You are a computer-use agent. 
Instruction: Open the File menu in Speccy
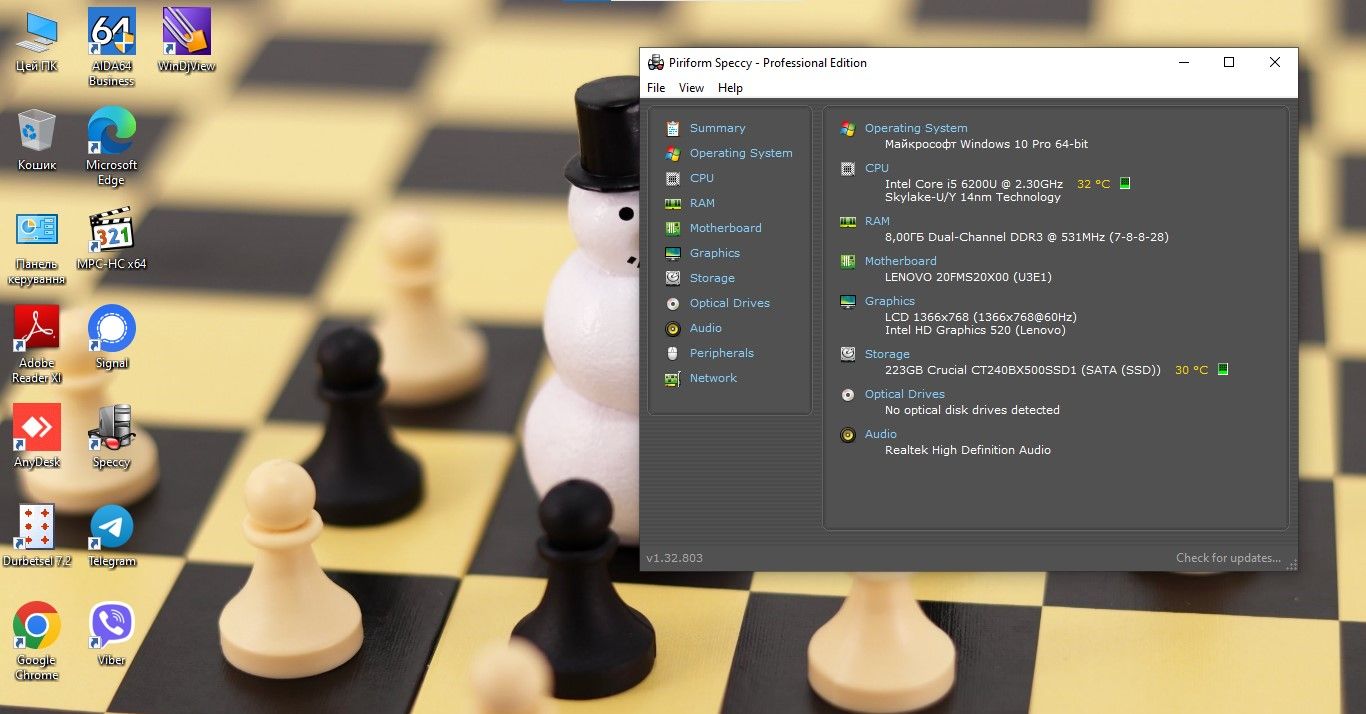pyautogui.click(x=656, y=88)
